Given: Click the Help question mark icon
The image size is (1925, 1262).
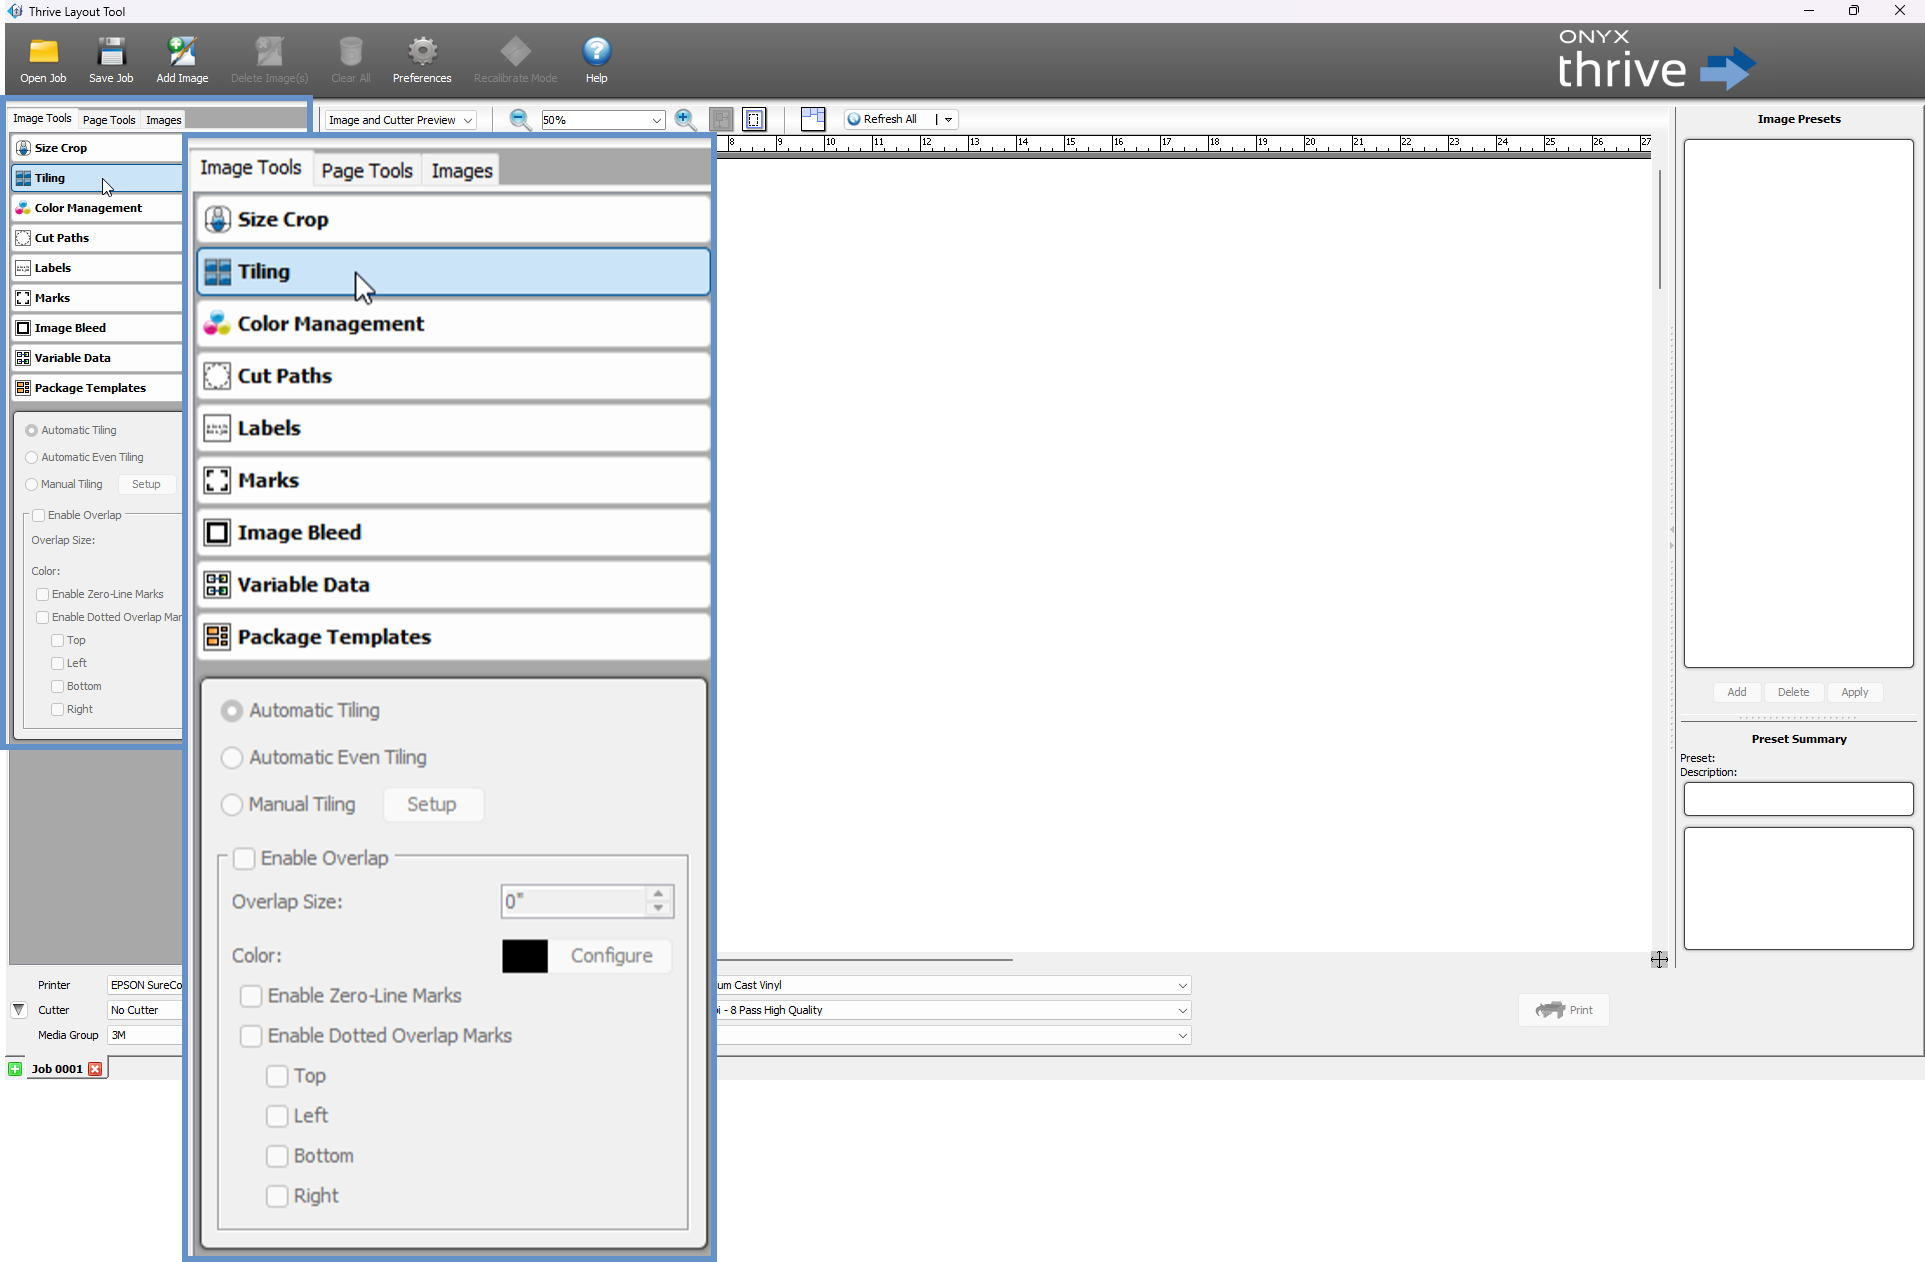Looking at the screenshot, I should (596, 52).
